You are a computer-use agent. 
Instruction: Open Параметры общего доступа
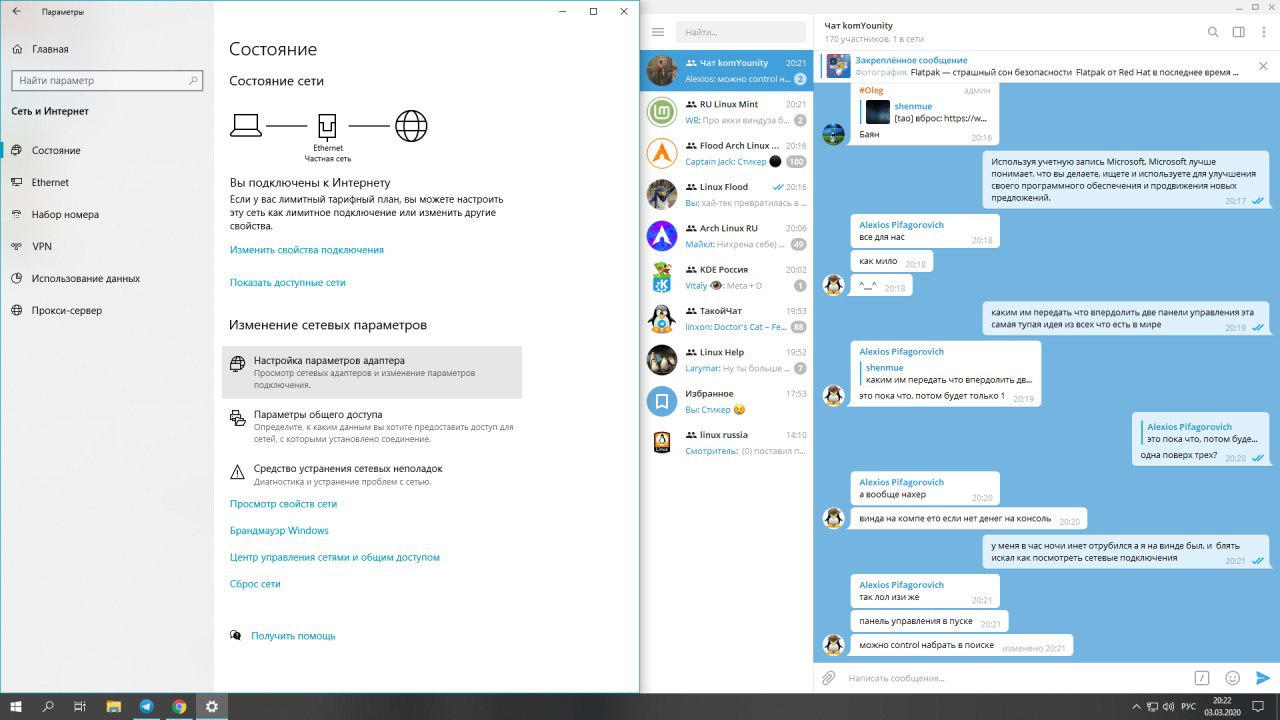click(372, 426)
